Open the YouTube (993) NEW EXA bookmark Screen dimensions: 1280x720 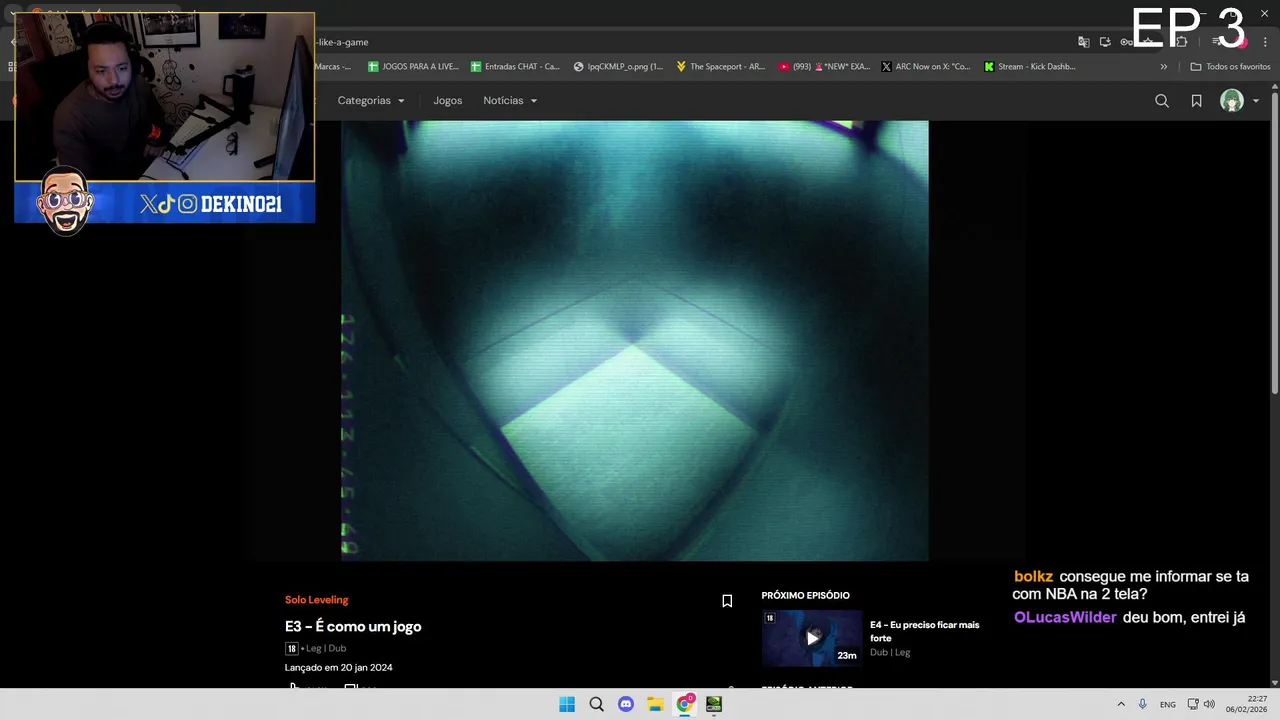tap(824, 67)
